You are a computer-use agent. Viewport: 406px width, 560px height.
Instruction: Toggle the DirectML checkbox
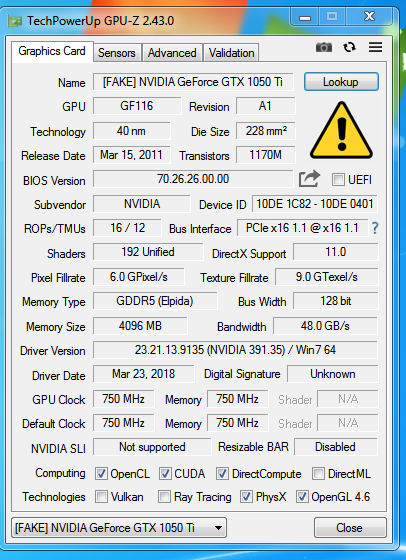click(x=318, y=474)
